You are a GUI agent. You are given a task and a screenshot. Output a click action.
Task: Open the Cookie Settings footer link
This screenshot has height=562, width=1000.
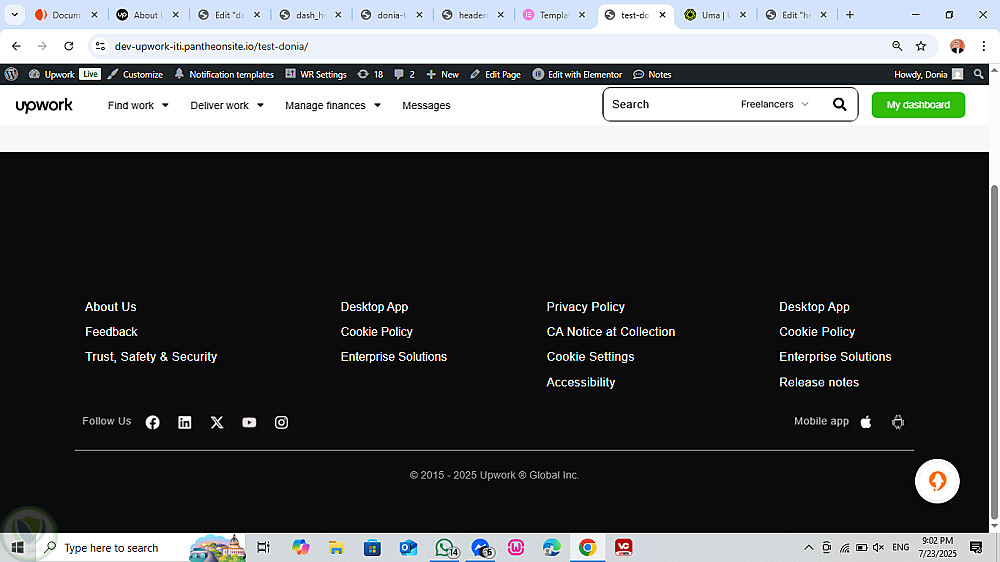click(x=591, y=357)
